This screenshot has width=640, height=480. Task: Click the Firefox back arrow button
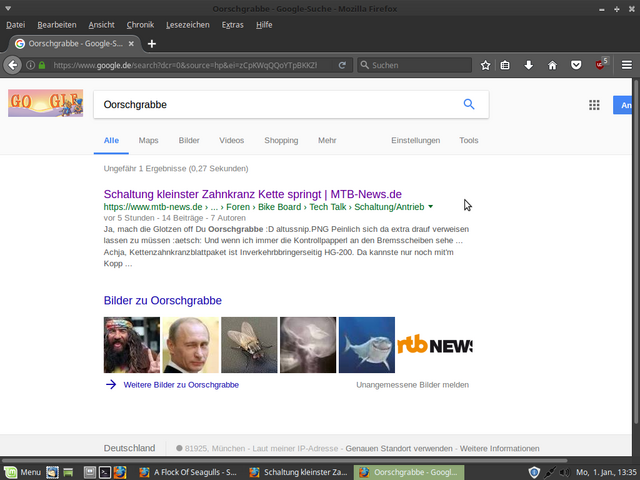[13, 65]
